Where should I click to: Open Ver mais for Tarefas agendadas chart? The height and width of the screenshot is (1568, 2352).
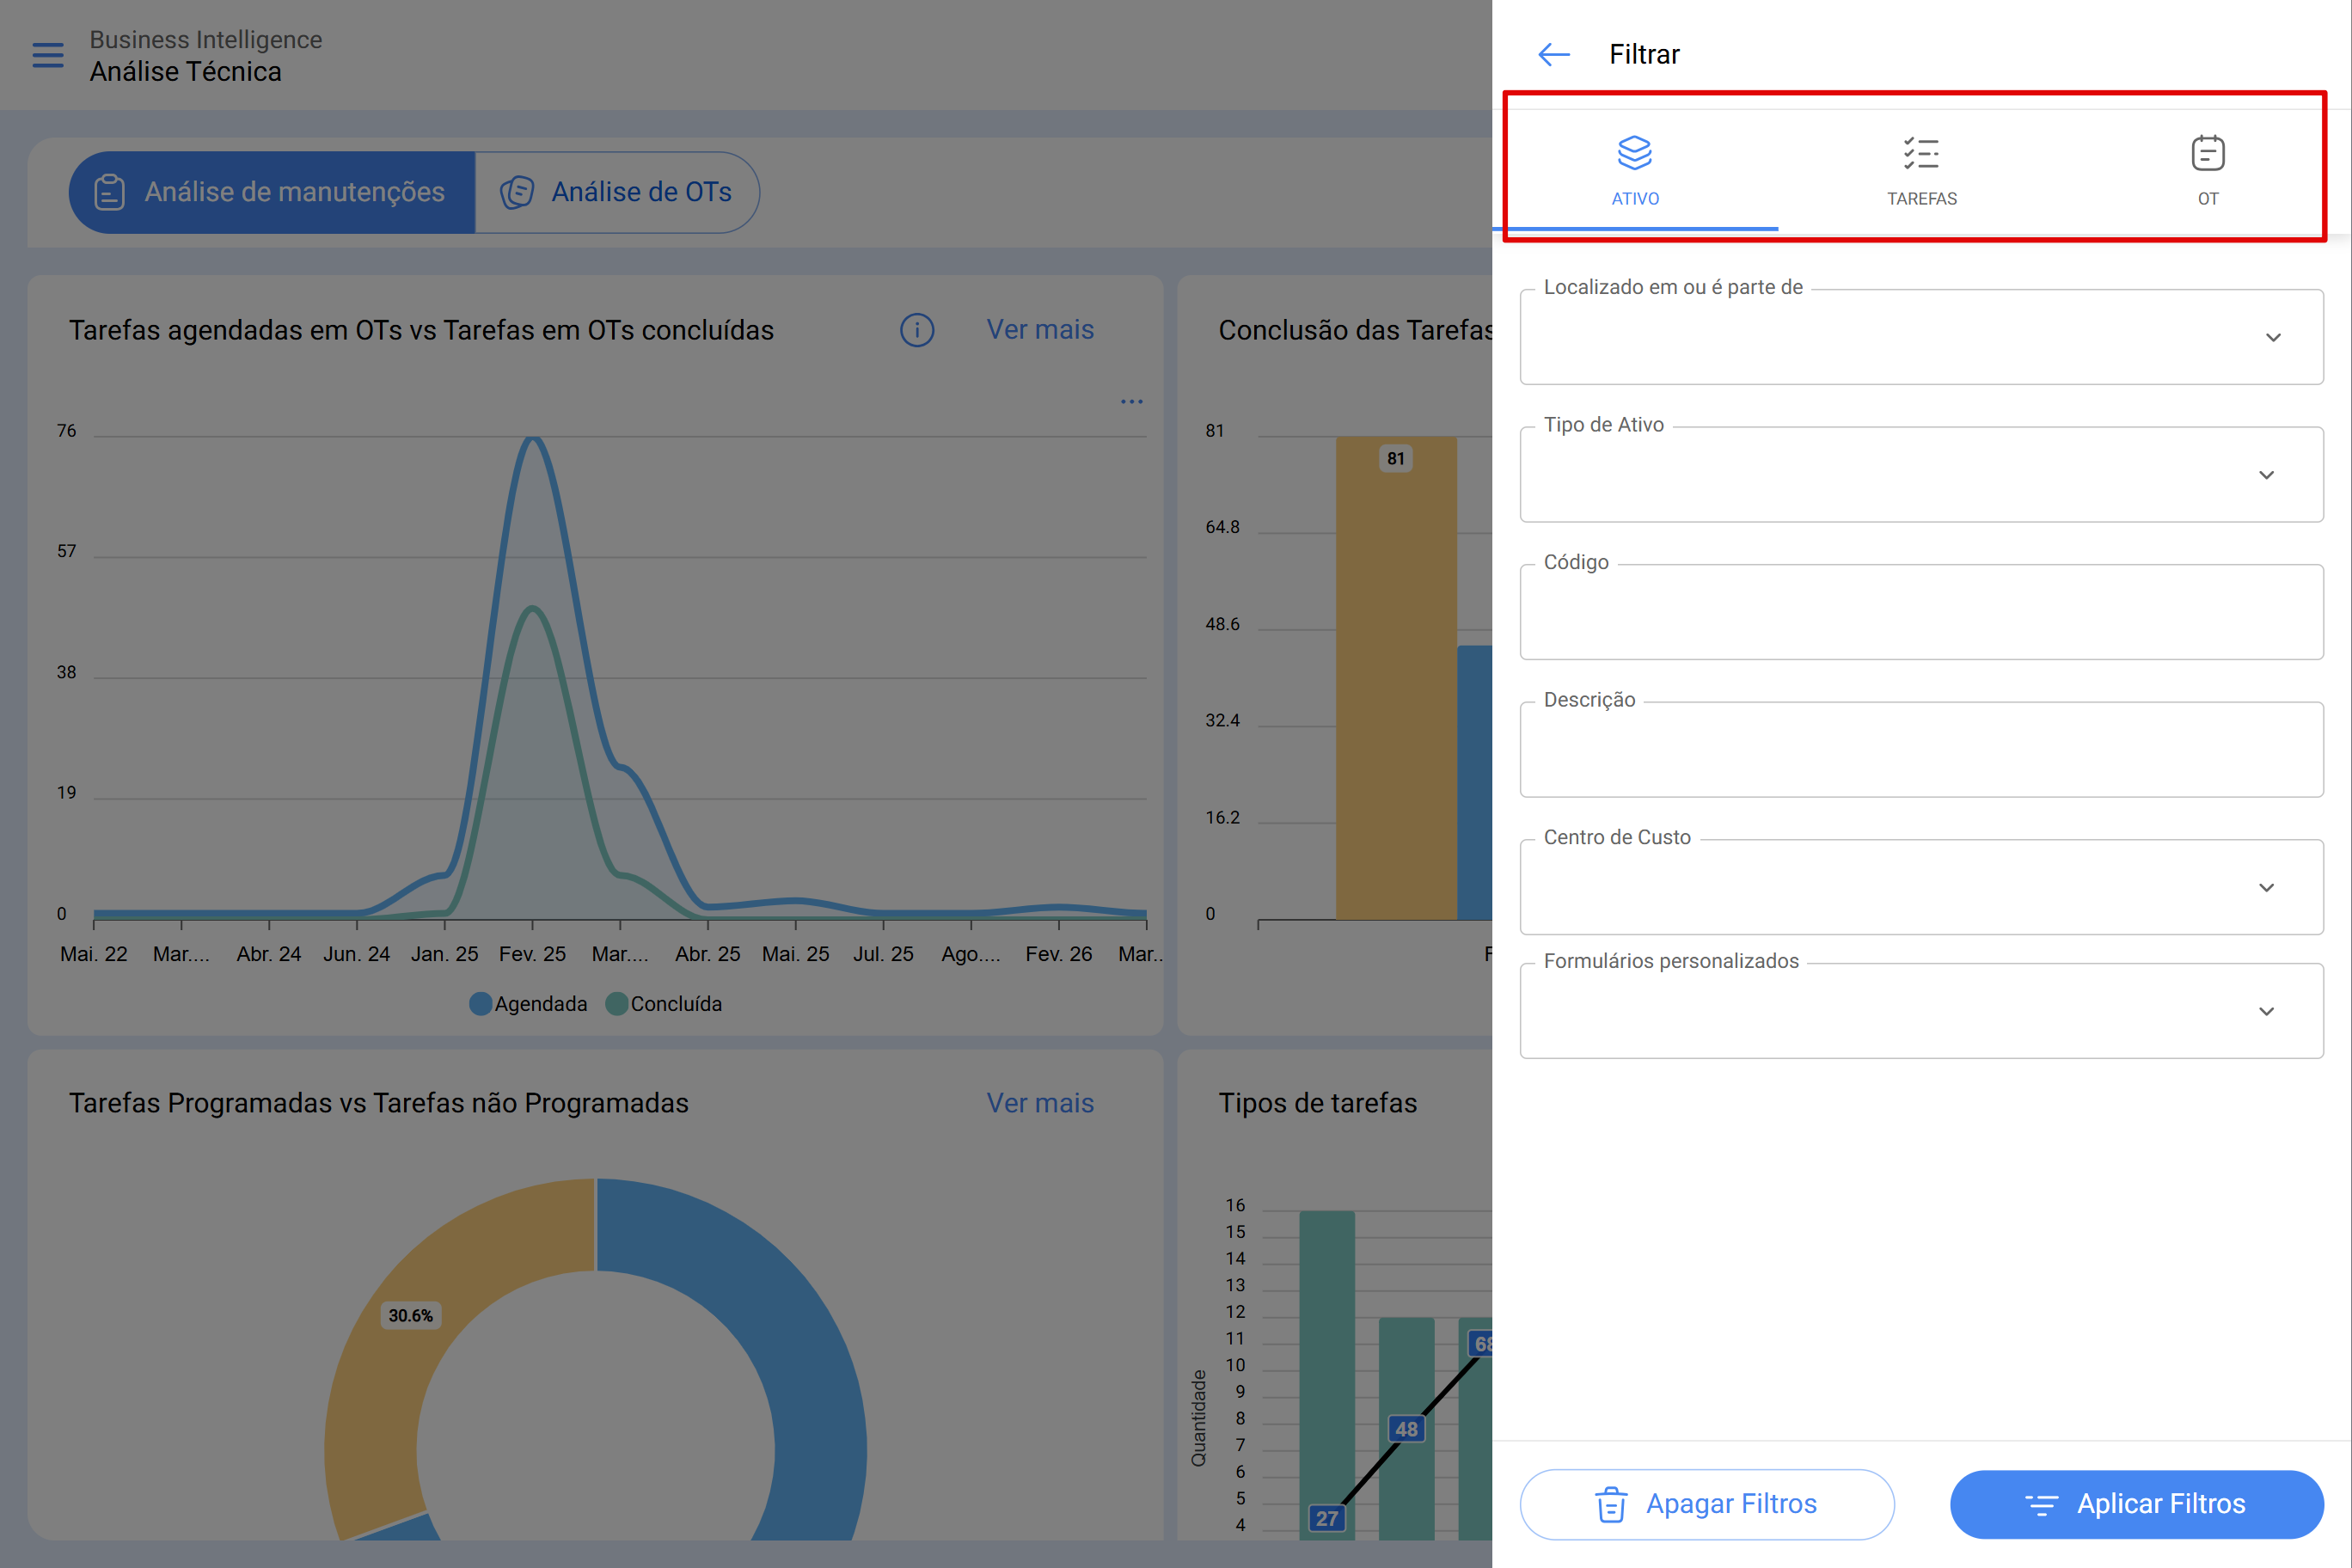(x=1040, y=330)
